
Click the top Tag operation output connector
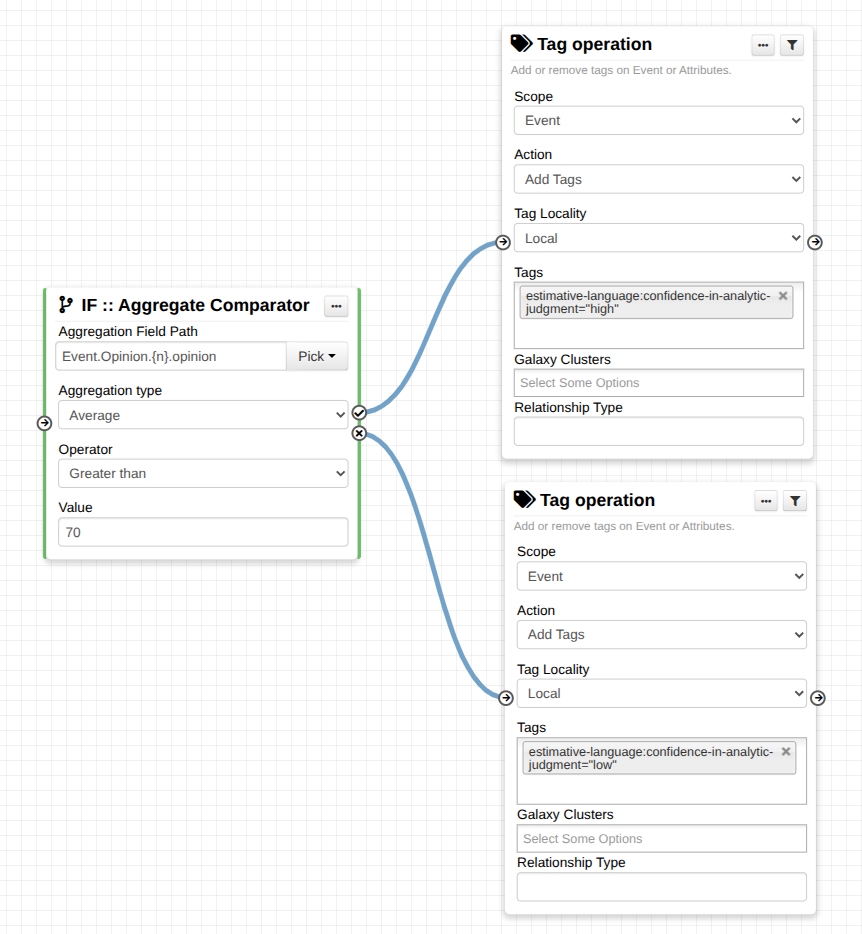tap(815, 242)
